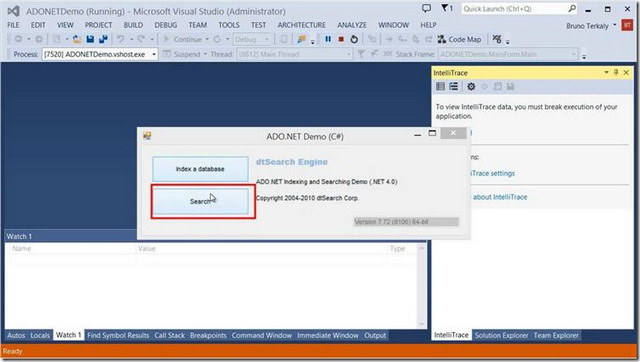The width and height of the screenshot is (640, 362).
Task: Close the IntelliTrace panel
Action: 626,72
